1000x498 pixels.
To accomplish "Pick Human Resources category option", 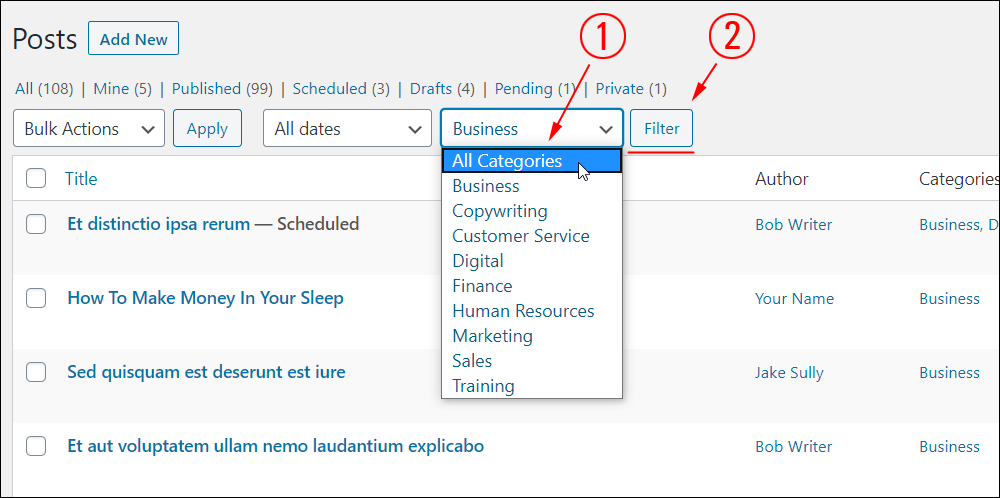I will coord(523,311).
